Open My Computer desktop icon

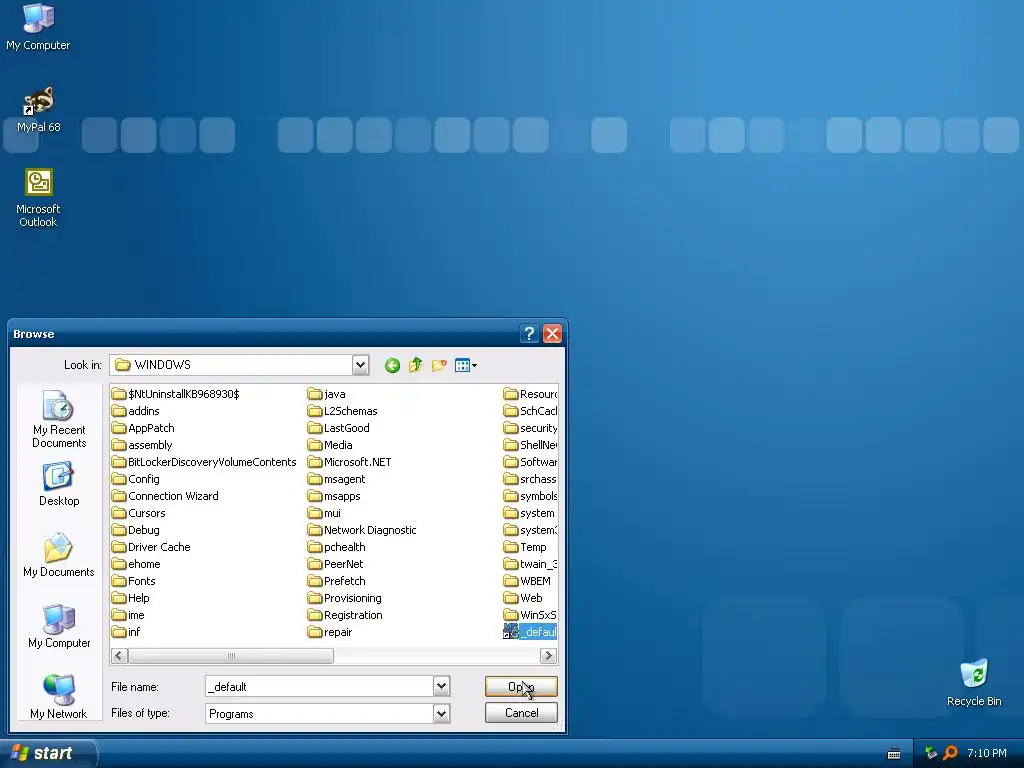(38, 27)
